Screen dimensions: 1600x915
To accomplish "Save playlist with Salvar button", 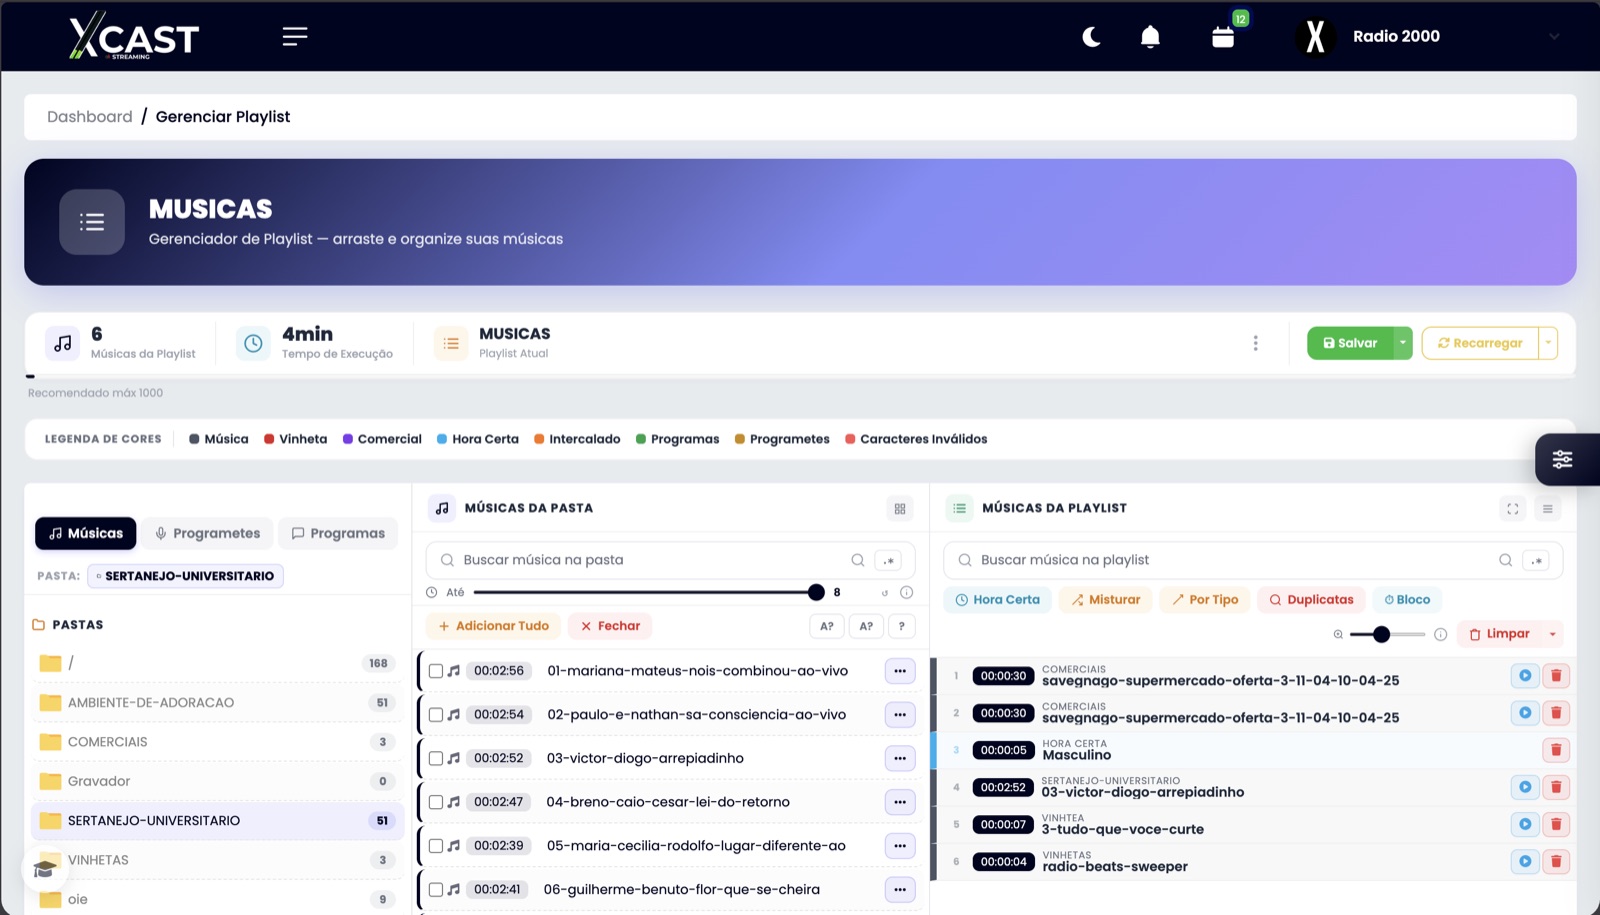I will pos(1350,343).
